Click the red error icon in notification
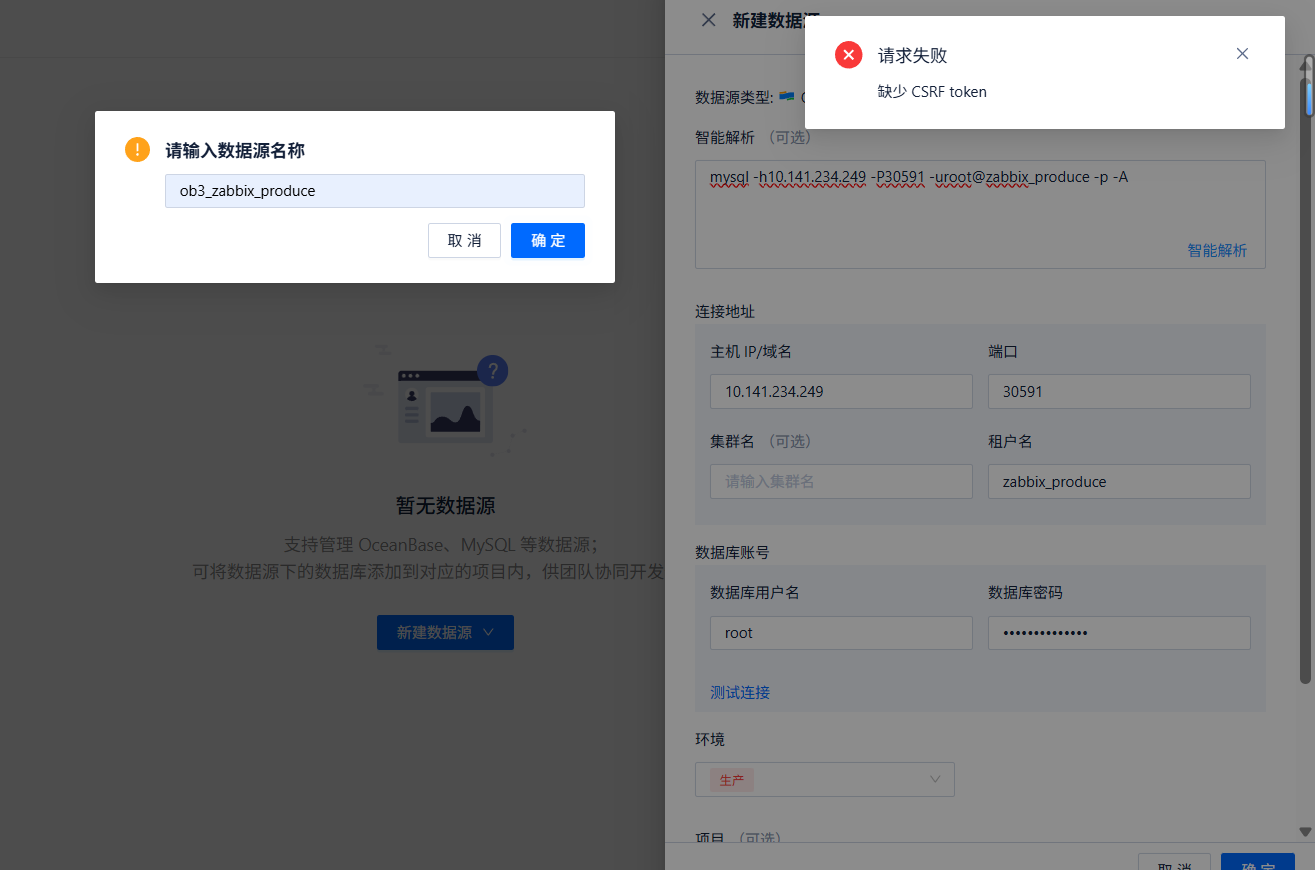Screen dimensions: 1315x870 pos(848,55)
